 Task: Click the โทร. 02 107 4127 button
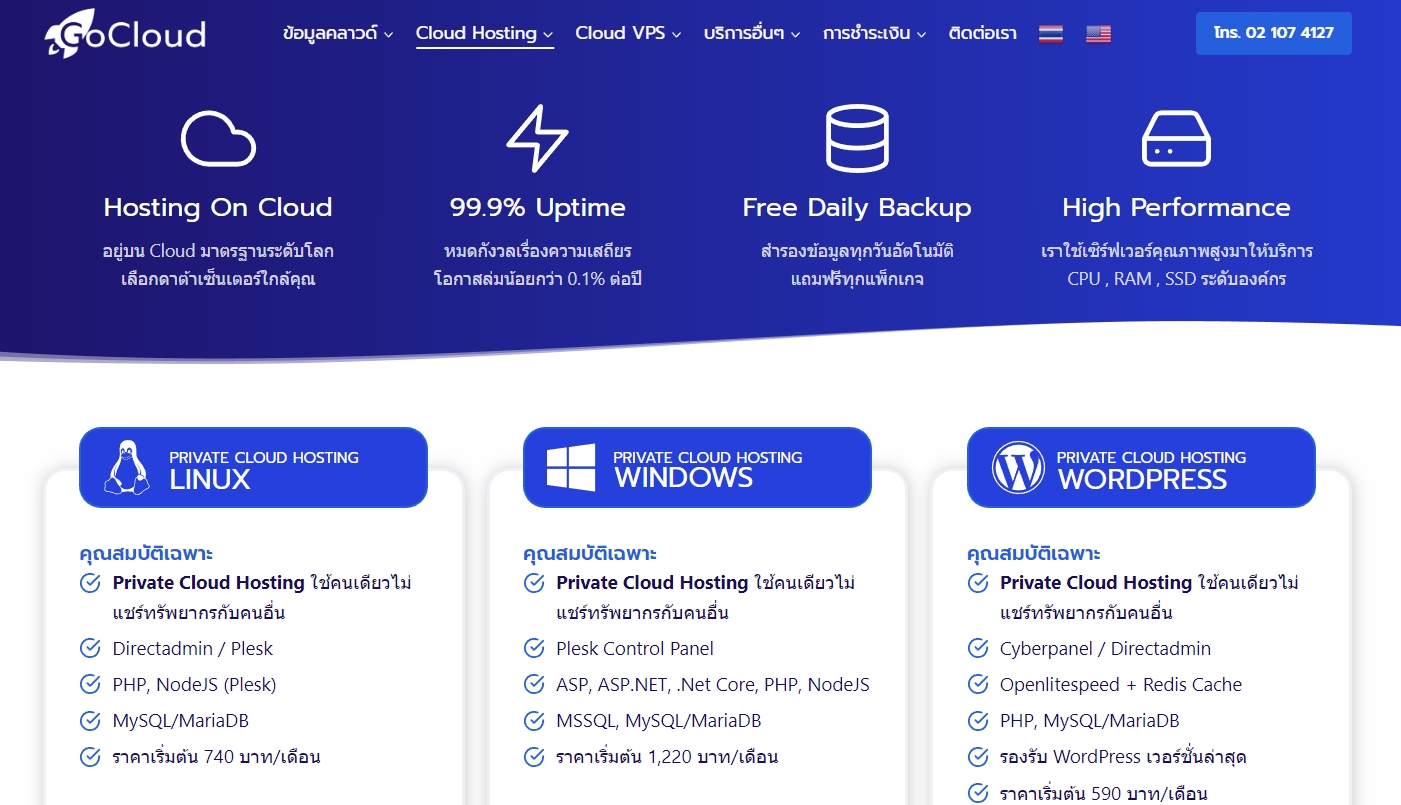pos(1273,33)
